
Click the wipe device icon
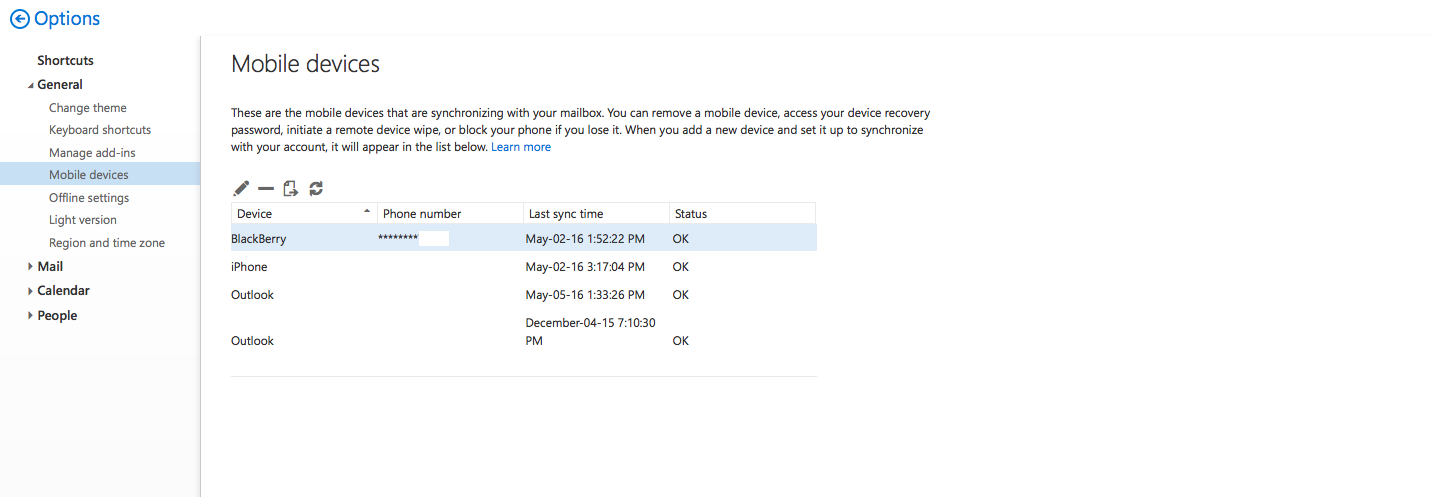(291, 188)
